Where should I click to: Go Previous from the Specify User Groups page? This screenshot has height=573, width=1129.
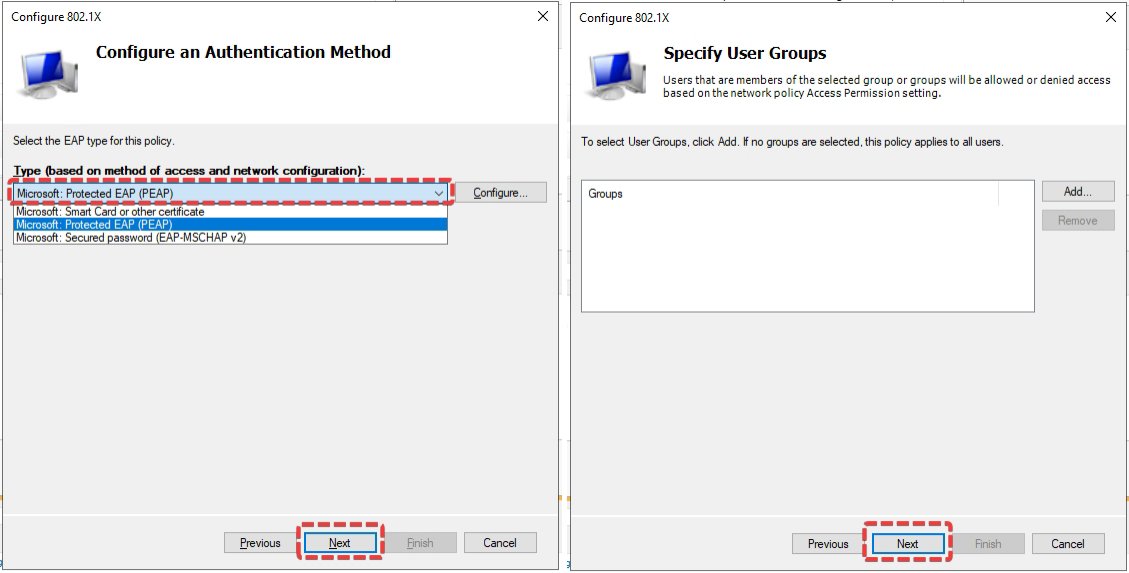[828, 544]
